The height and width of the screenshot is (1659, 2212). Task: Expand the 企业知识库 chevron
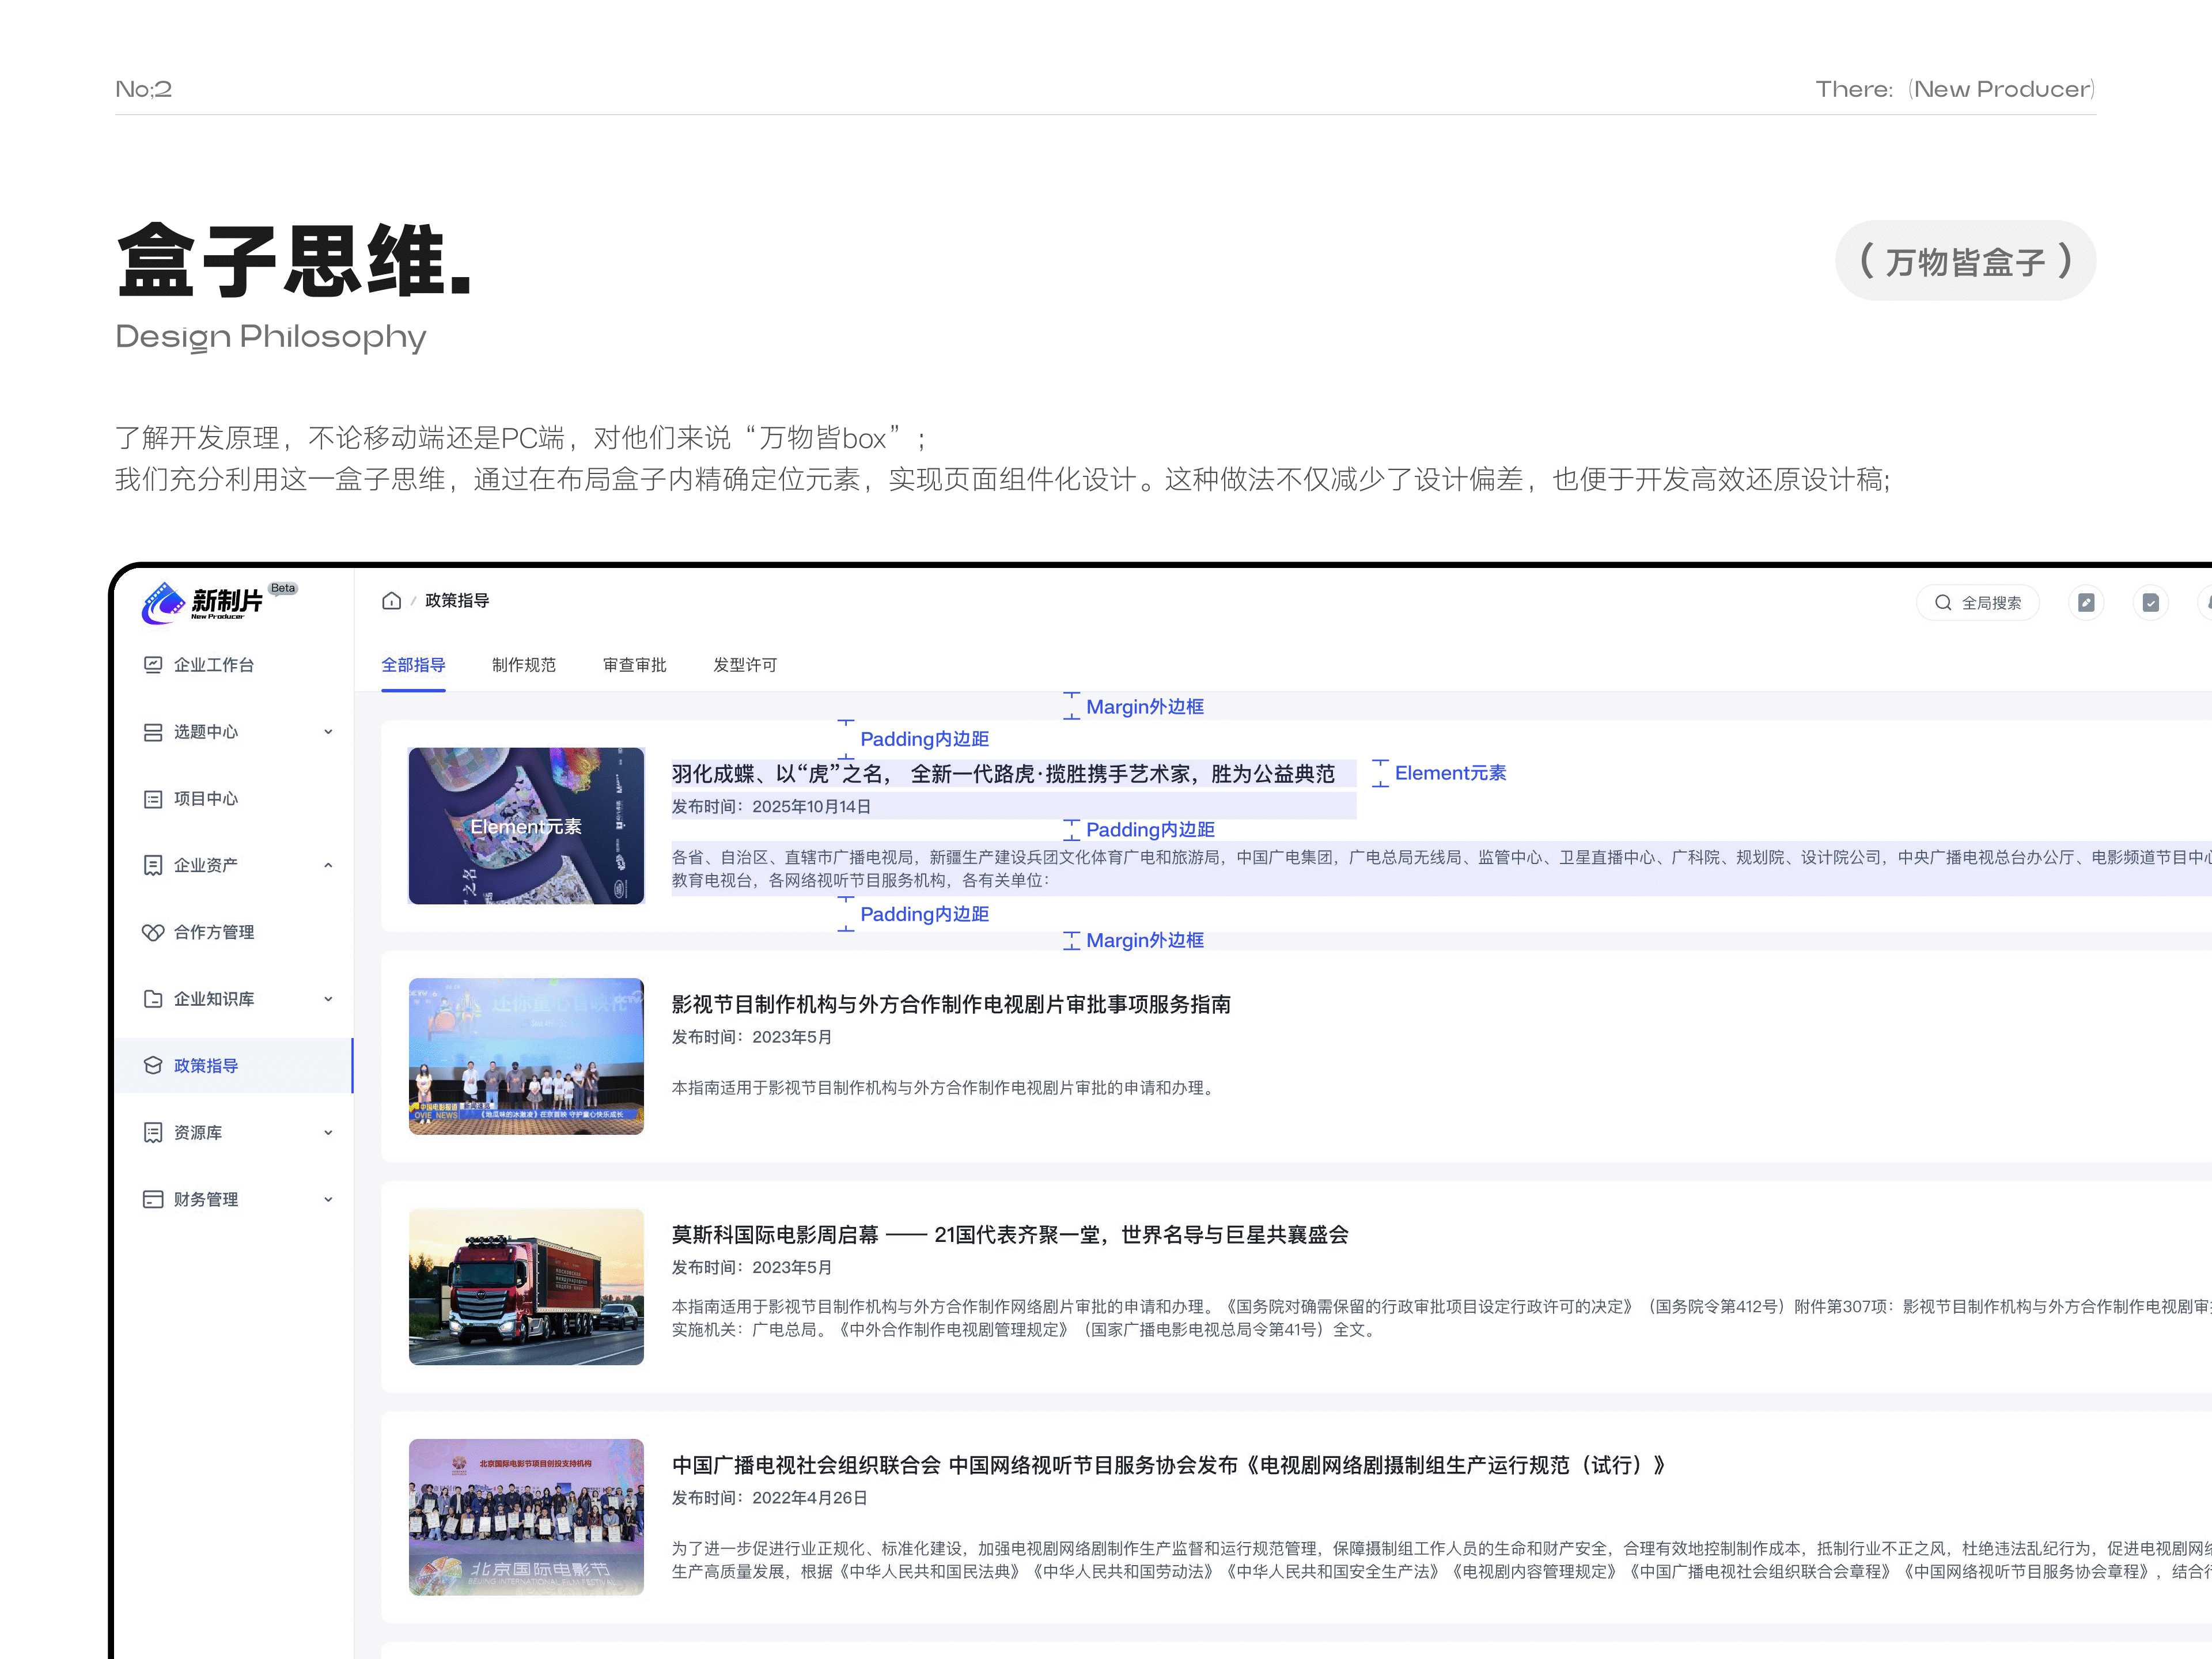coord(328,999)
